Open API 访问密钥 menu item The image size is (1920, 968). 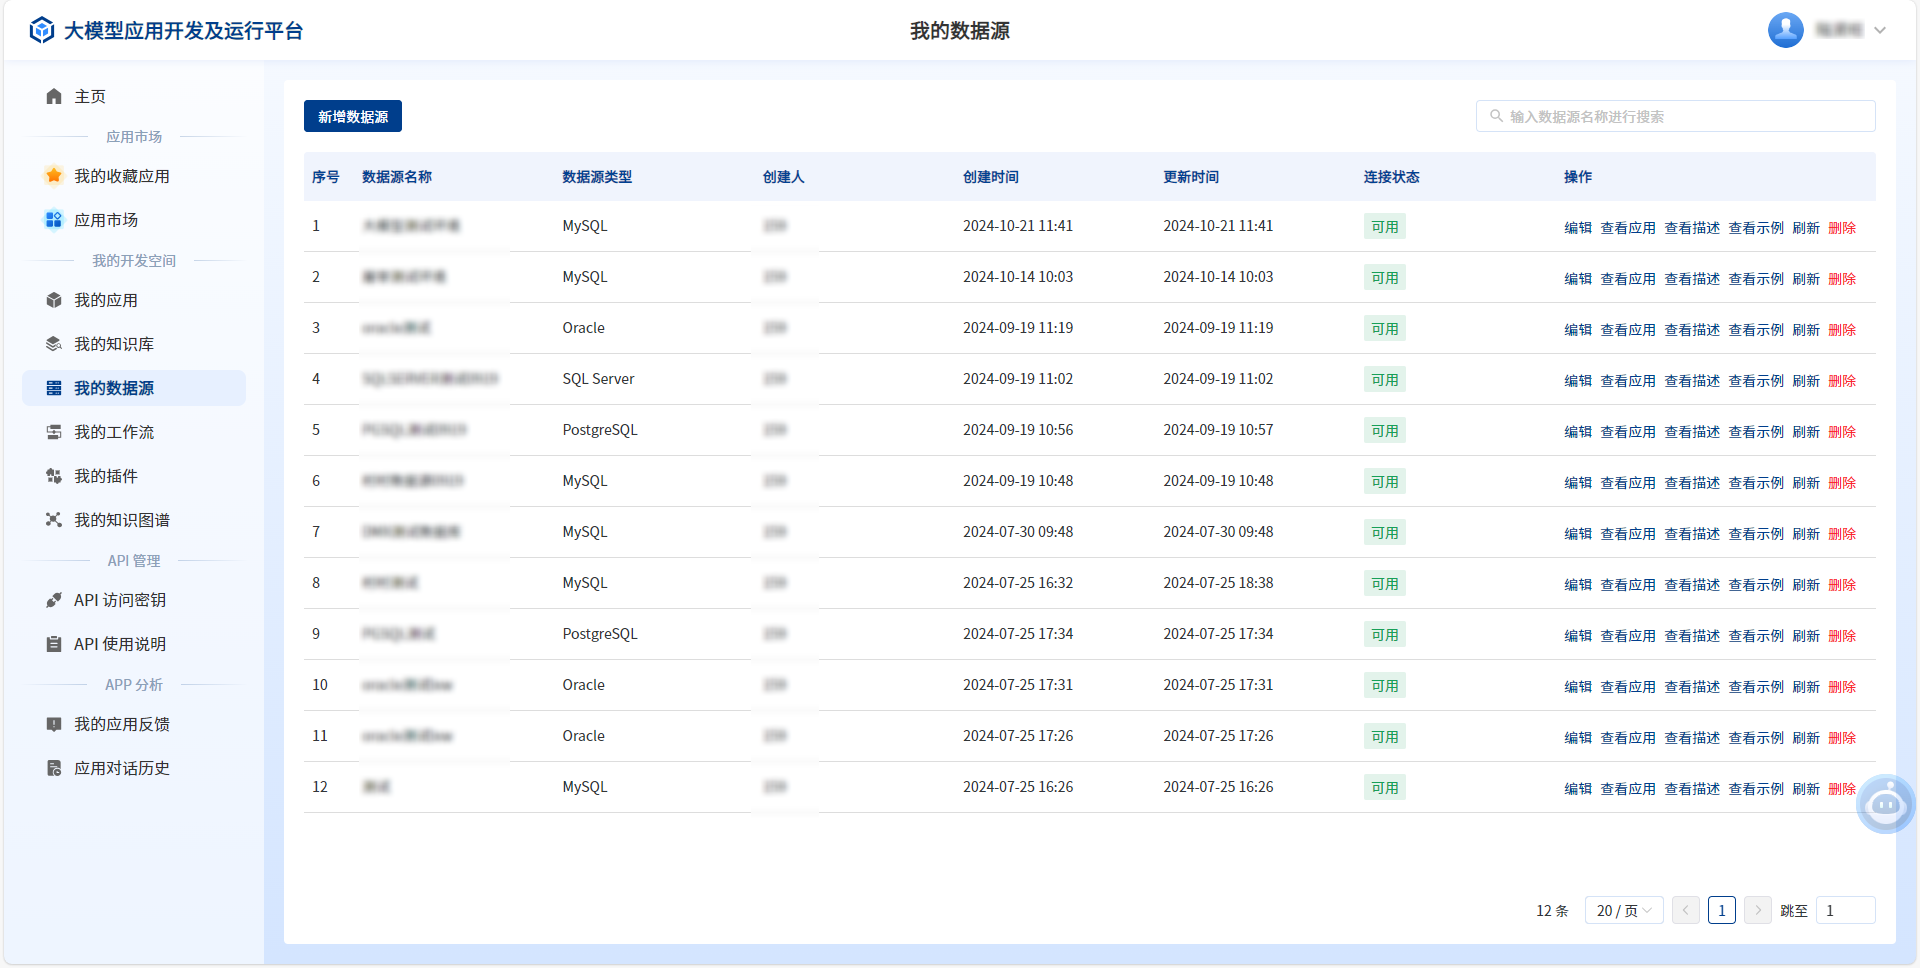tap(120, 600)
